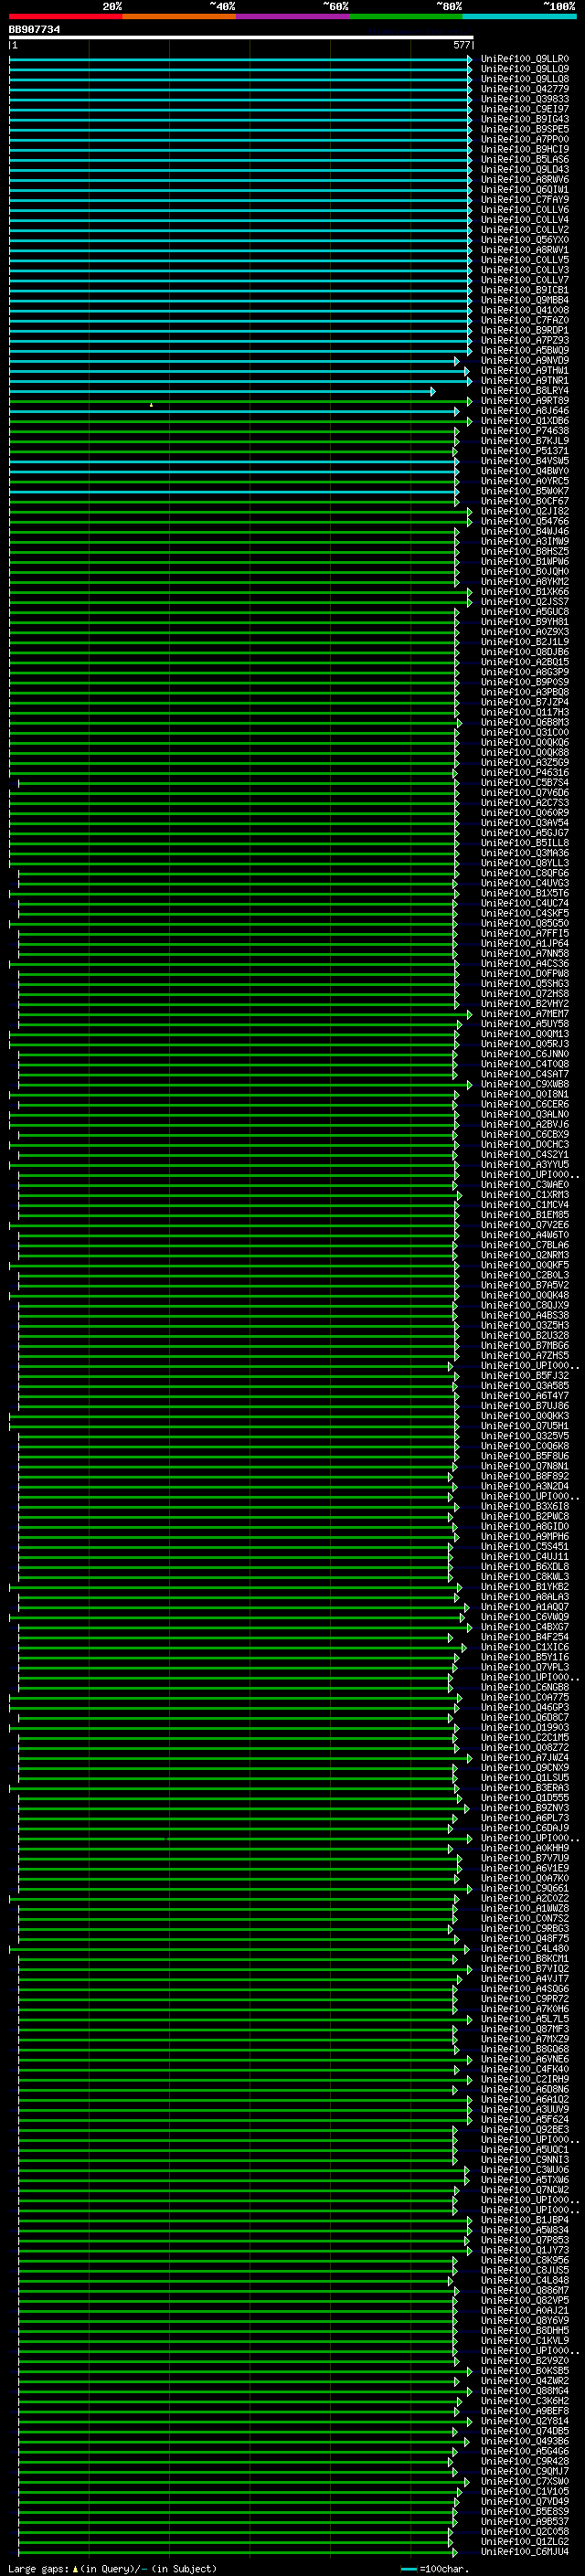This screenshot has height=2576, width=585.
Task: Click the purple ~60% identity legend bar
Action: 292,16
